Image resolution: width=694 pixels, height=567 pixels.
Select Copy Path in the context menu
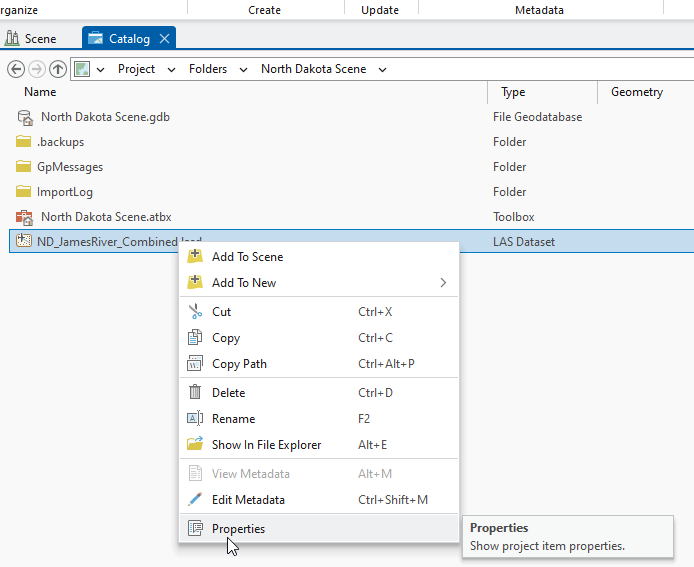pyautogui.click(x=319, y=363)
